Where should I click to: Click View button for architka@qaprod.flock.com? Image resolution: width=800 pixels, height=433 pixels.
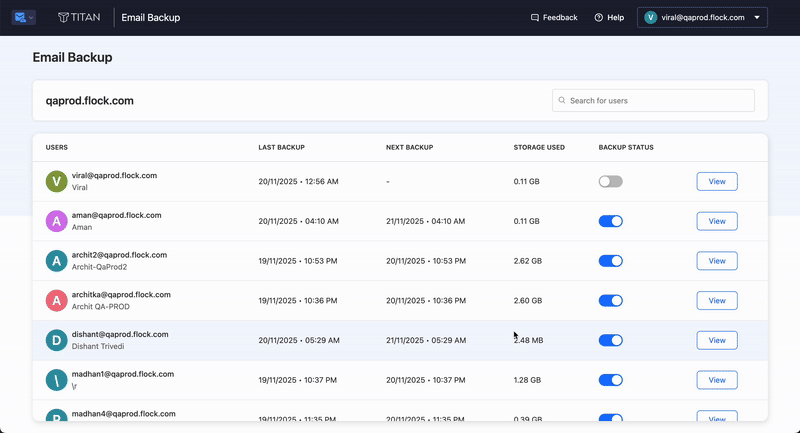click(x=716, y=300)
